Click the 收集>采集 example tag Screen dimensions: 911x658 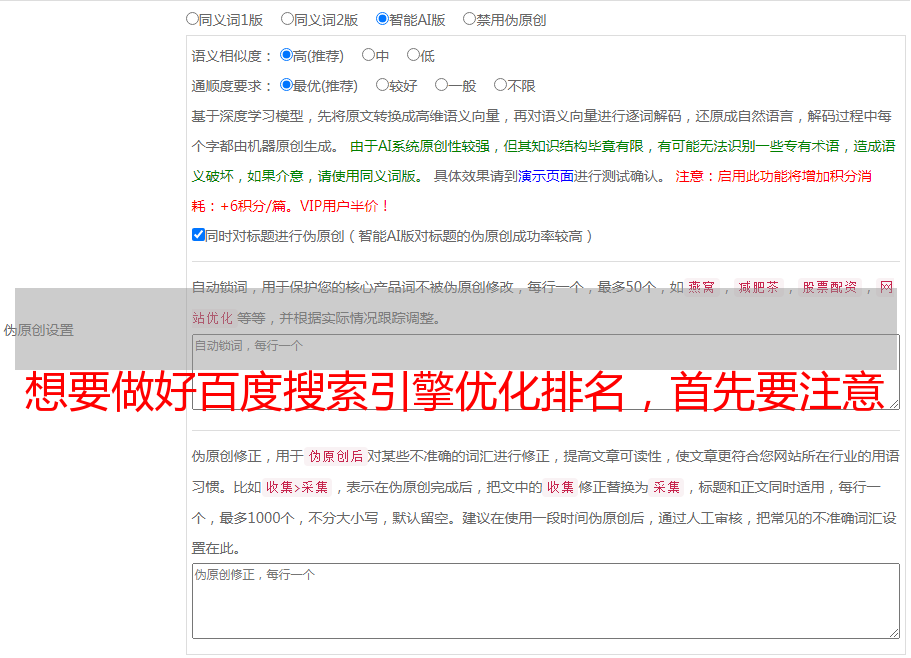pos(297,487)
